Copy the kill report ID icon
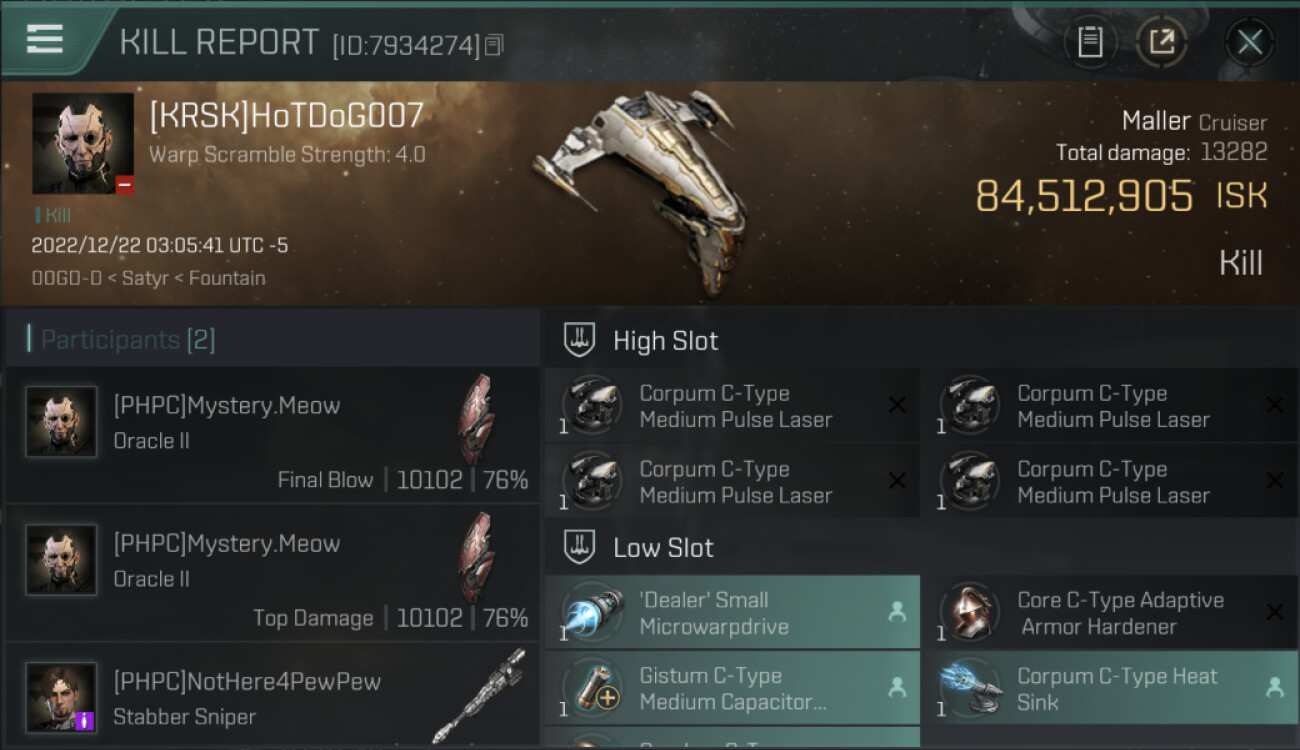This screenshot has height=750, width=1300. point(494,45)
